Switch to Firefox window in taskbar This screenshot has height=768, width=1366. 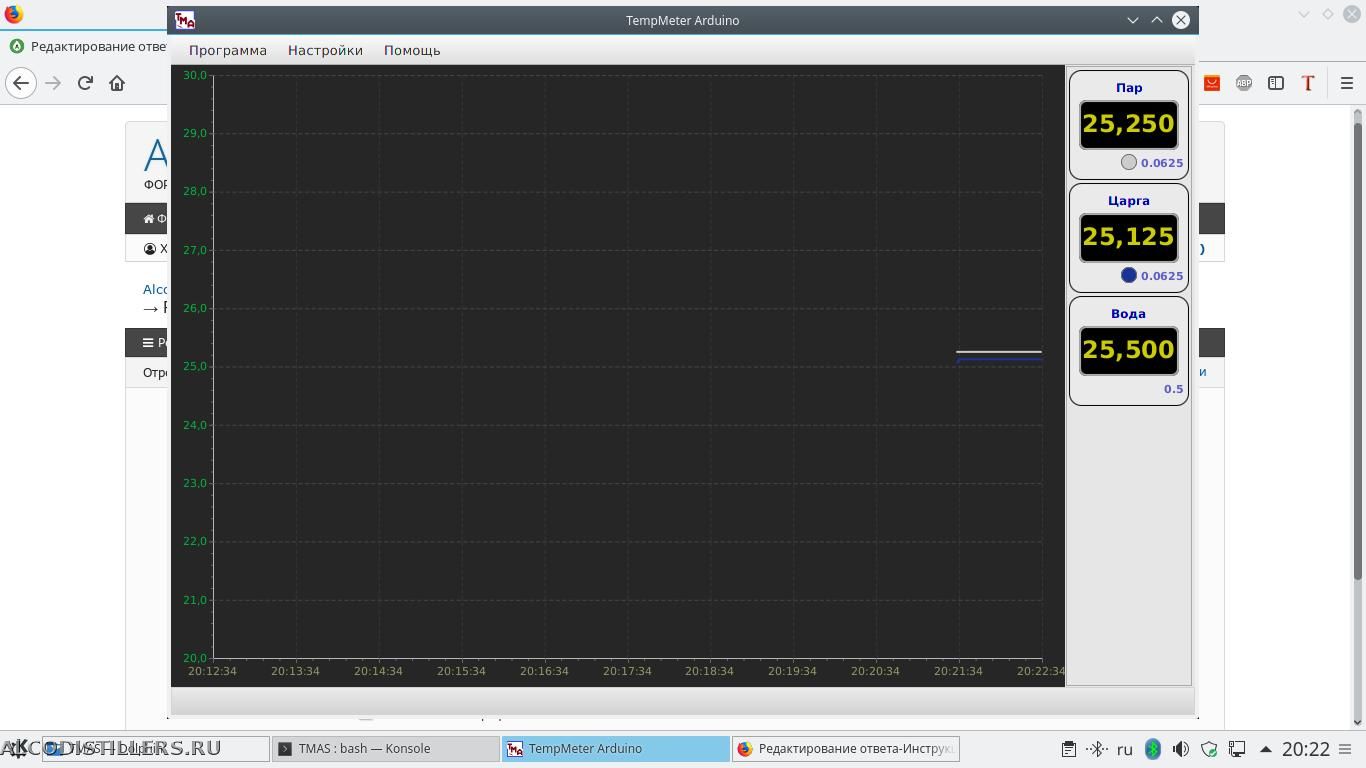[845, 748]
